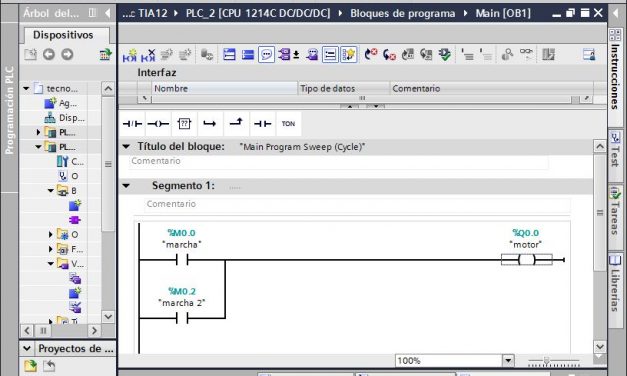Insert output coil from favorites

coord(158,124)
